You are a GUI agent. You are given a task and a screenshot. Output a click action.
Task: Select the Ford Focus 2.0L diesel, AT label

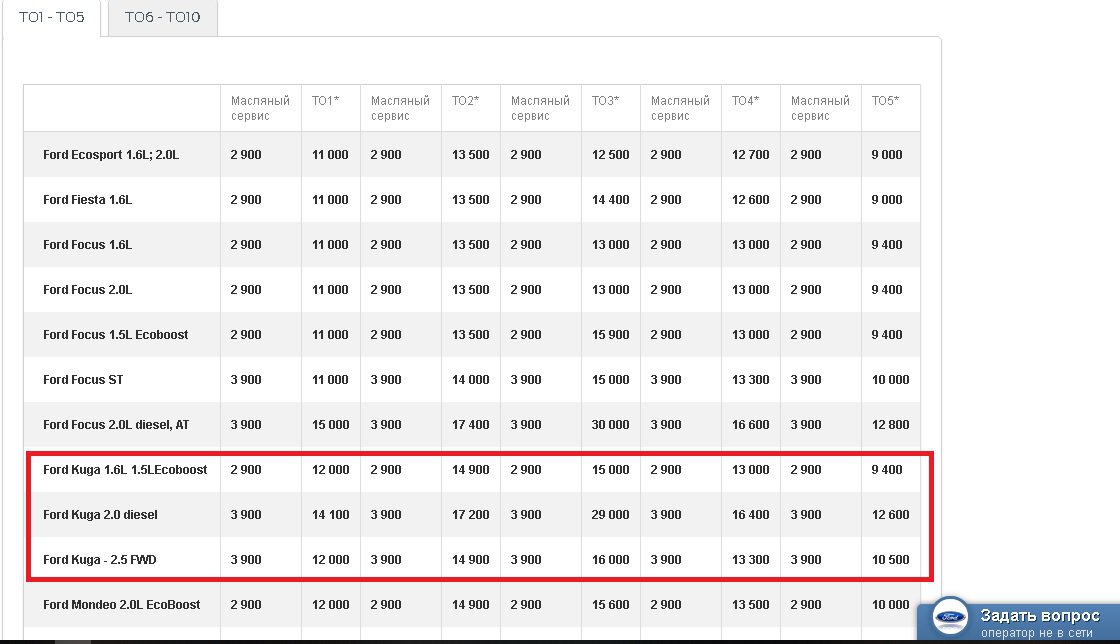point(116,424)
